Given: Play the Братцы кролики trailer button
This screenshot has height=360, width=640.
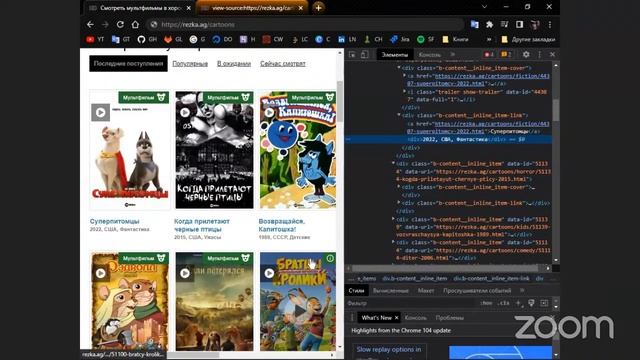Looking at the screenshot, I should [269, 273].
